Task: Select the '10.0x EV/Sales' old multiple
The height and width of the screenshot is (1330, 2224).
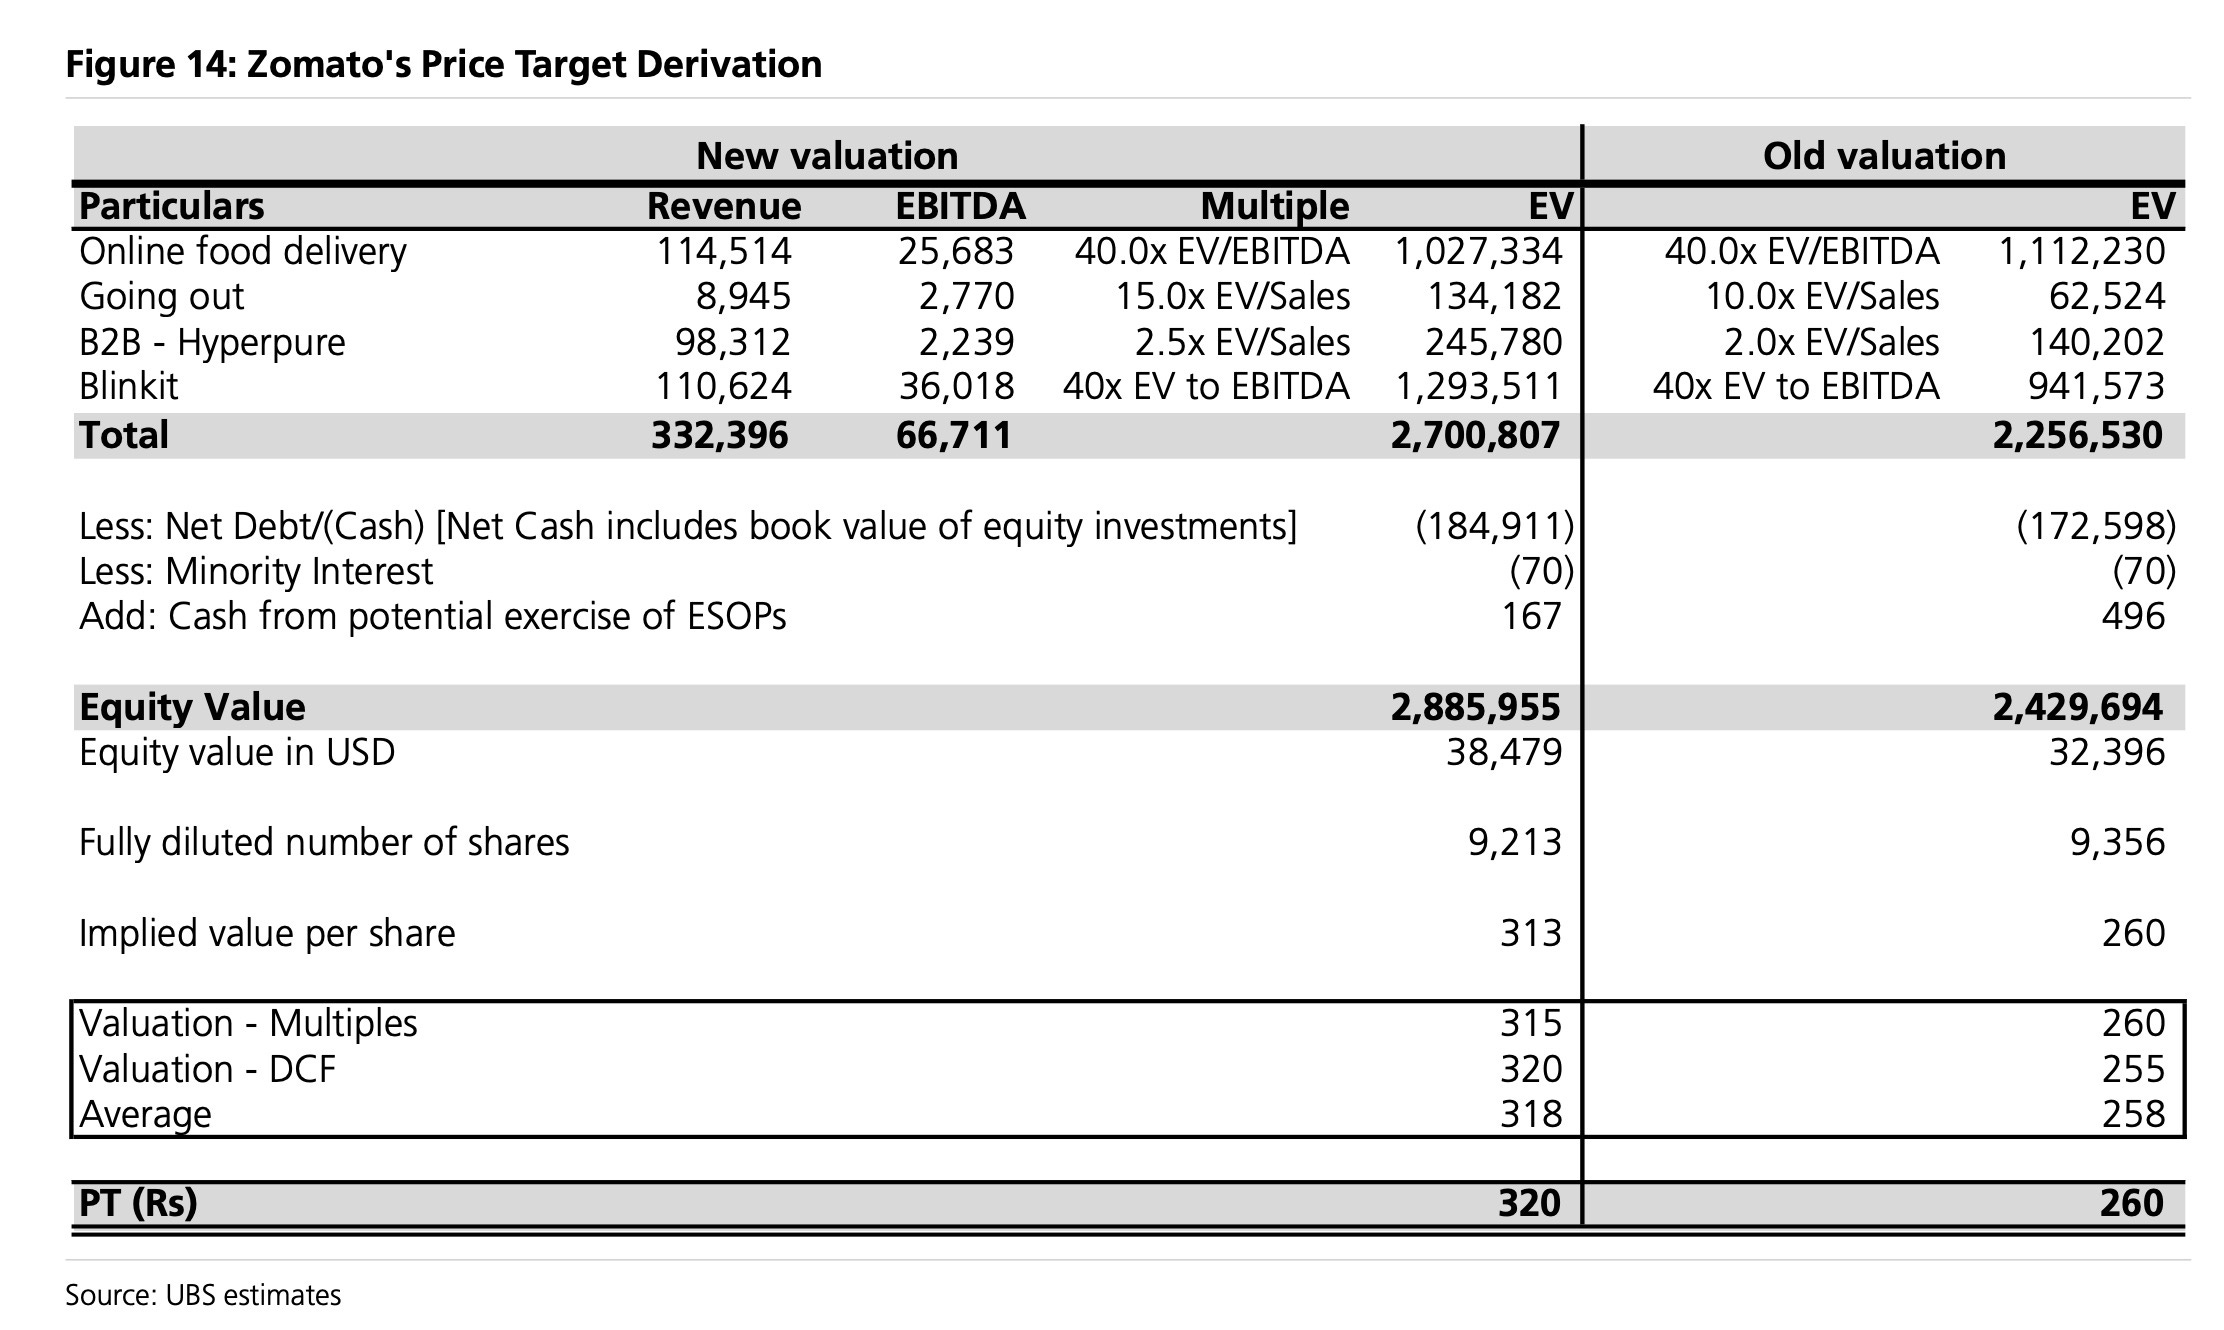Action: pos(1822,297)
